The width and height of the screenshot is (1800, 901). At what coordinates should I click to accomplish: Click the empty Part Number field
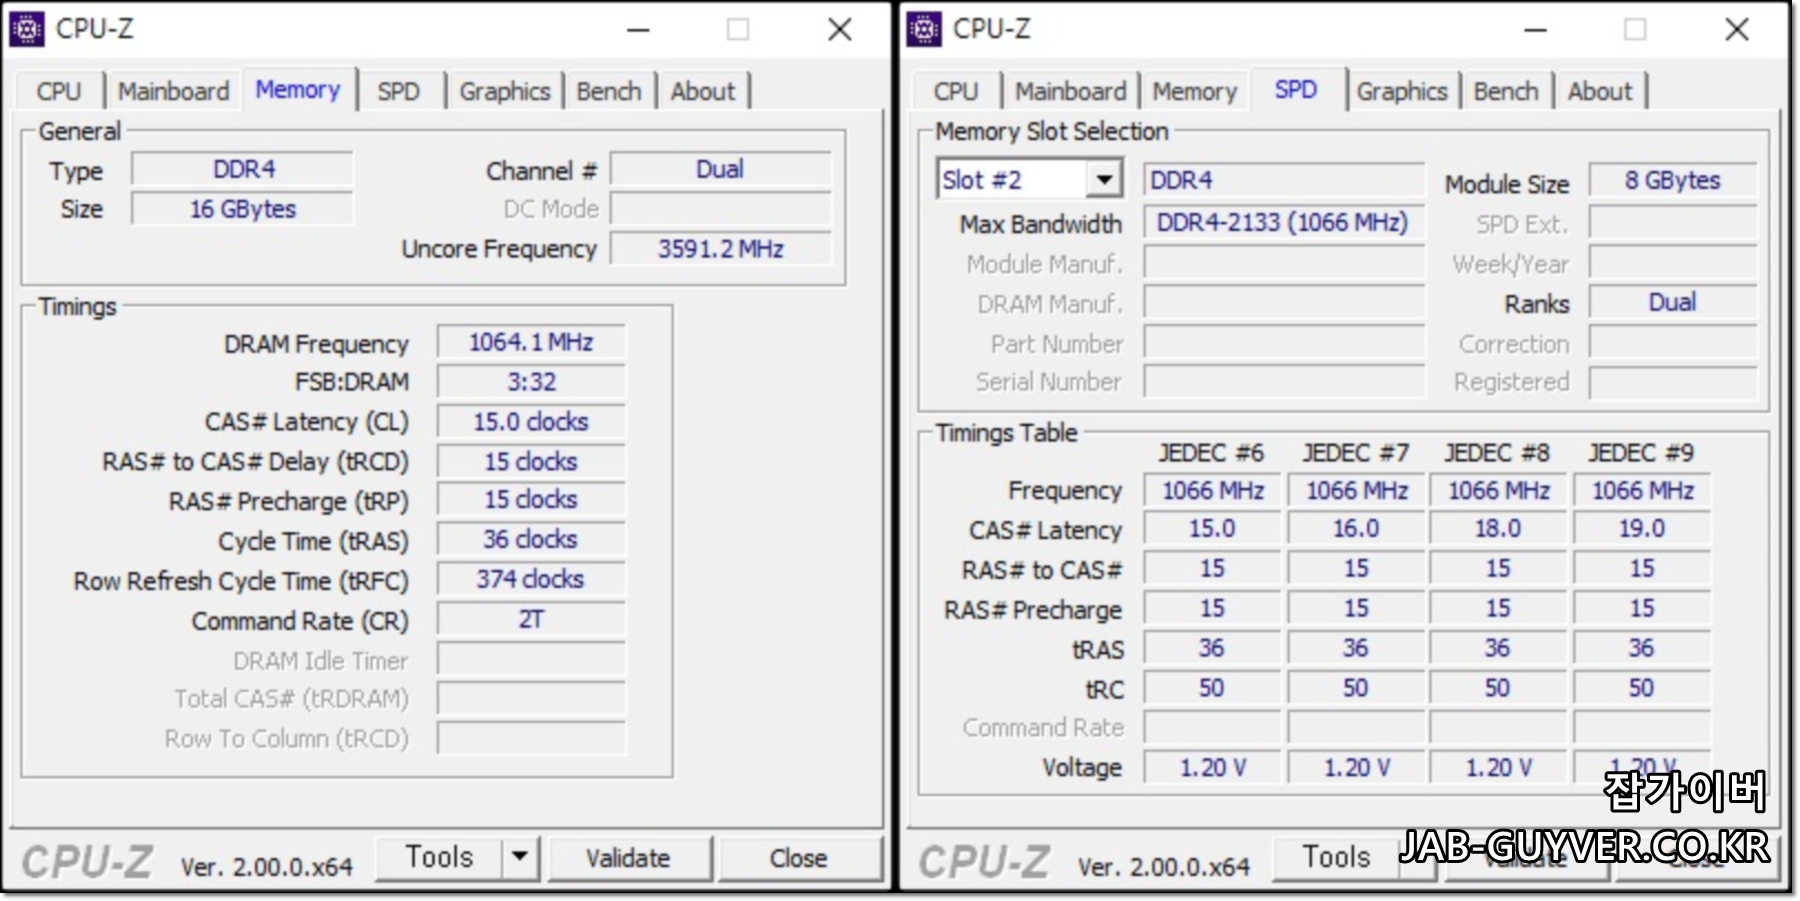click(1284, 344)
